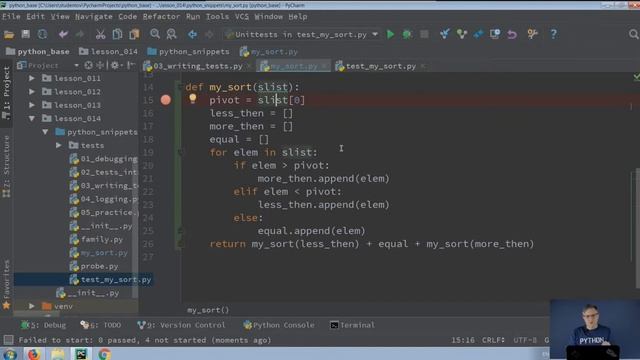Click the CRLF line separator indicator
The image size is (640, 360).
click(x=493, y=340)
